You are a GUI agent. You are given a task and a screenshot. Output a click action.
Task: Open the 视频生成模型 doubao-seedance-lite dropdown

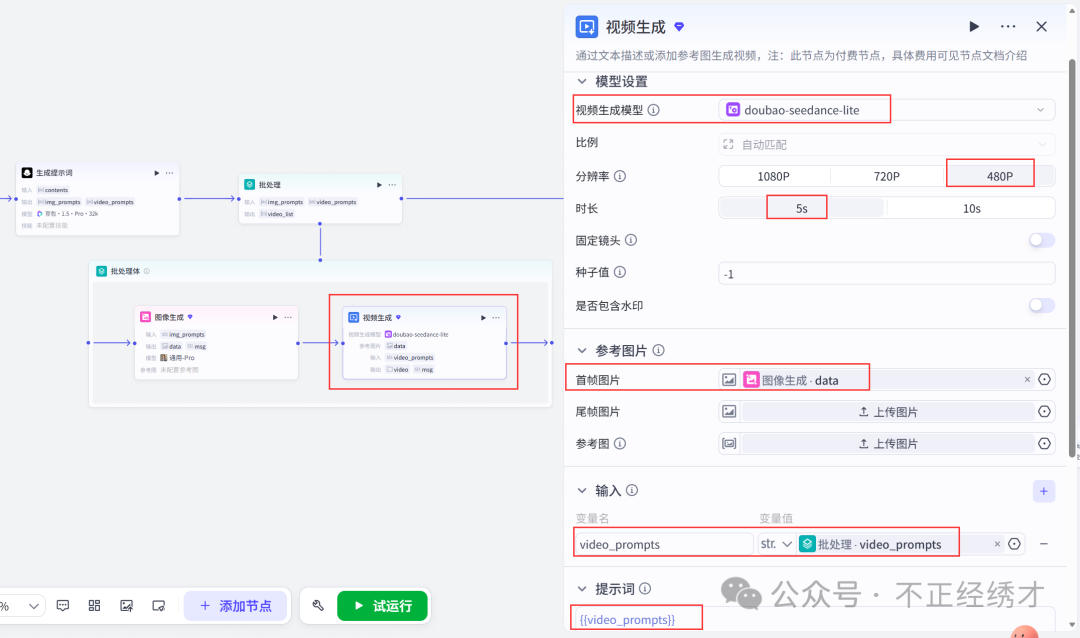886,110
